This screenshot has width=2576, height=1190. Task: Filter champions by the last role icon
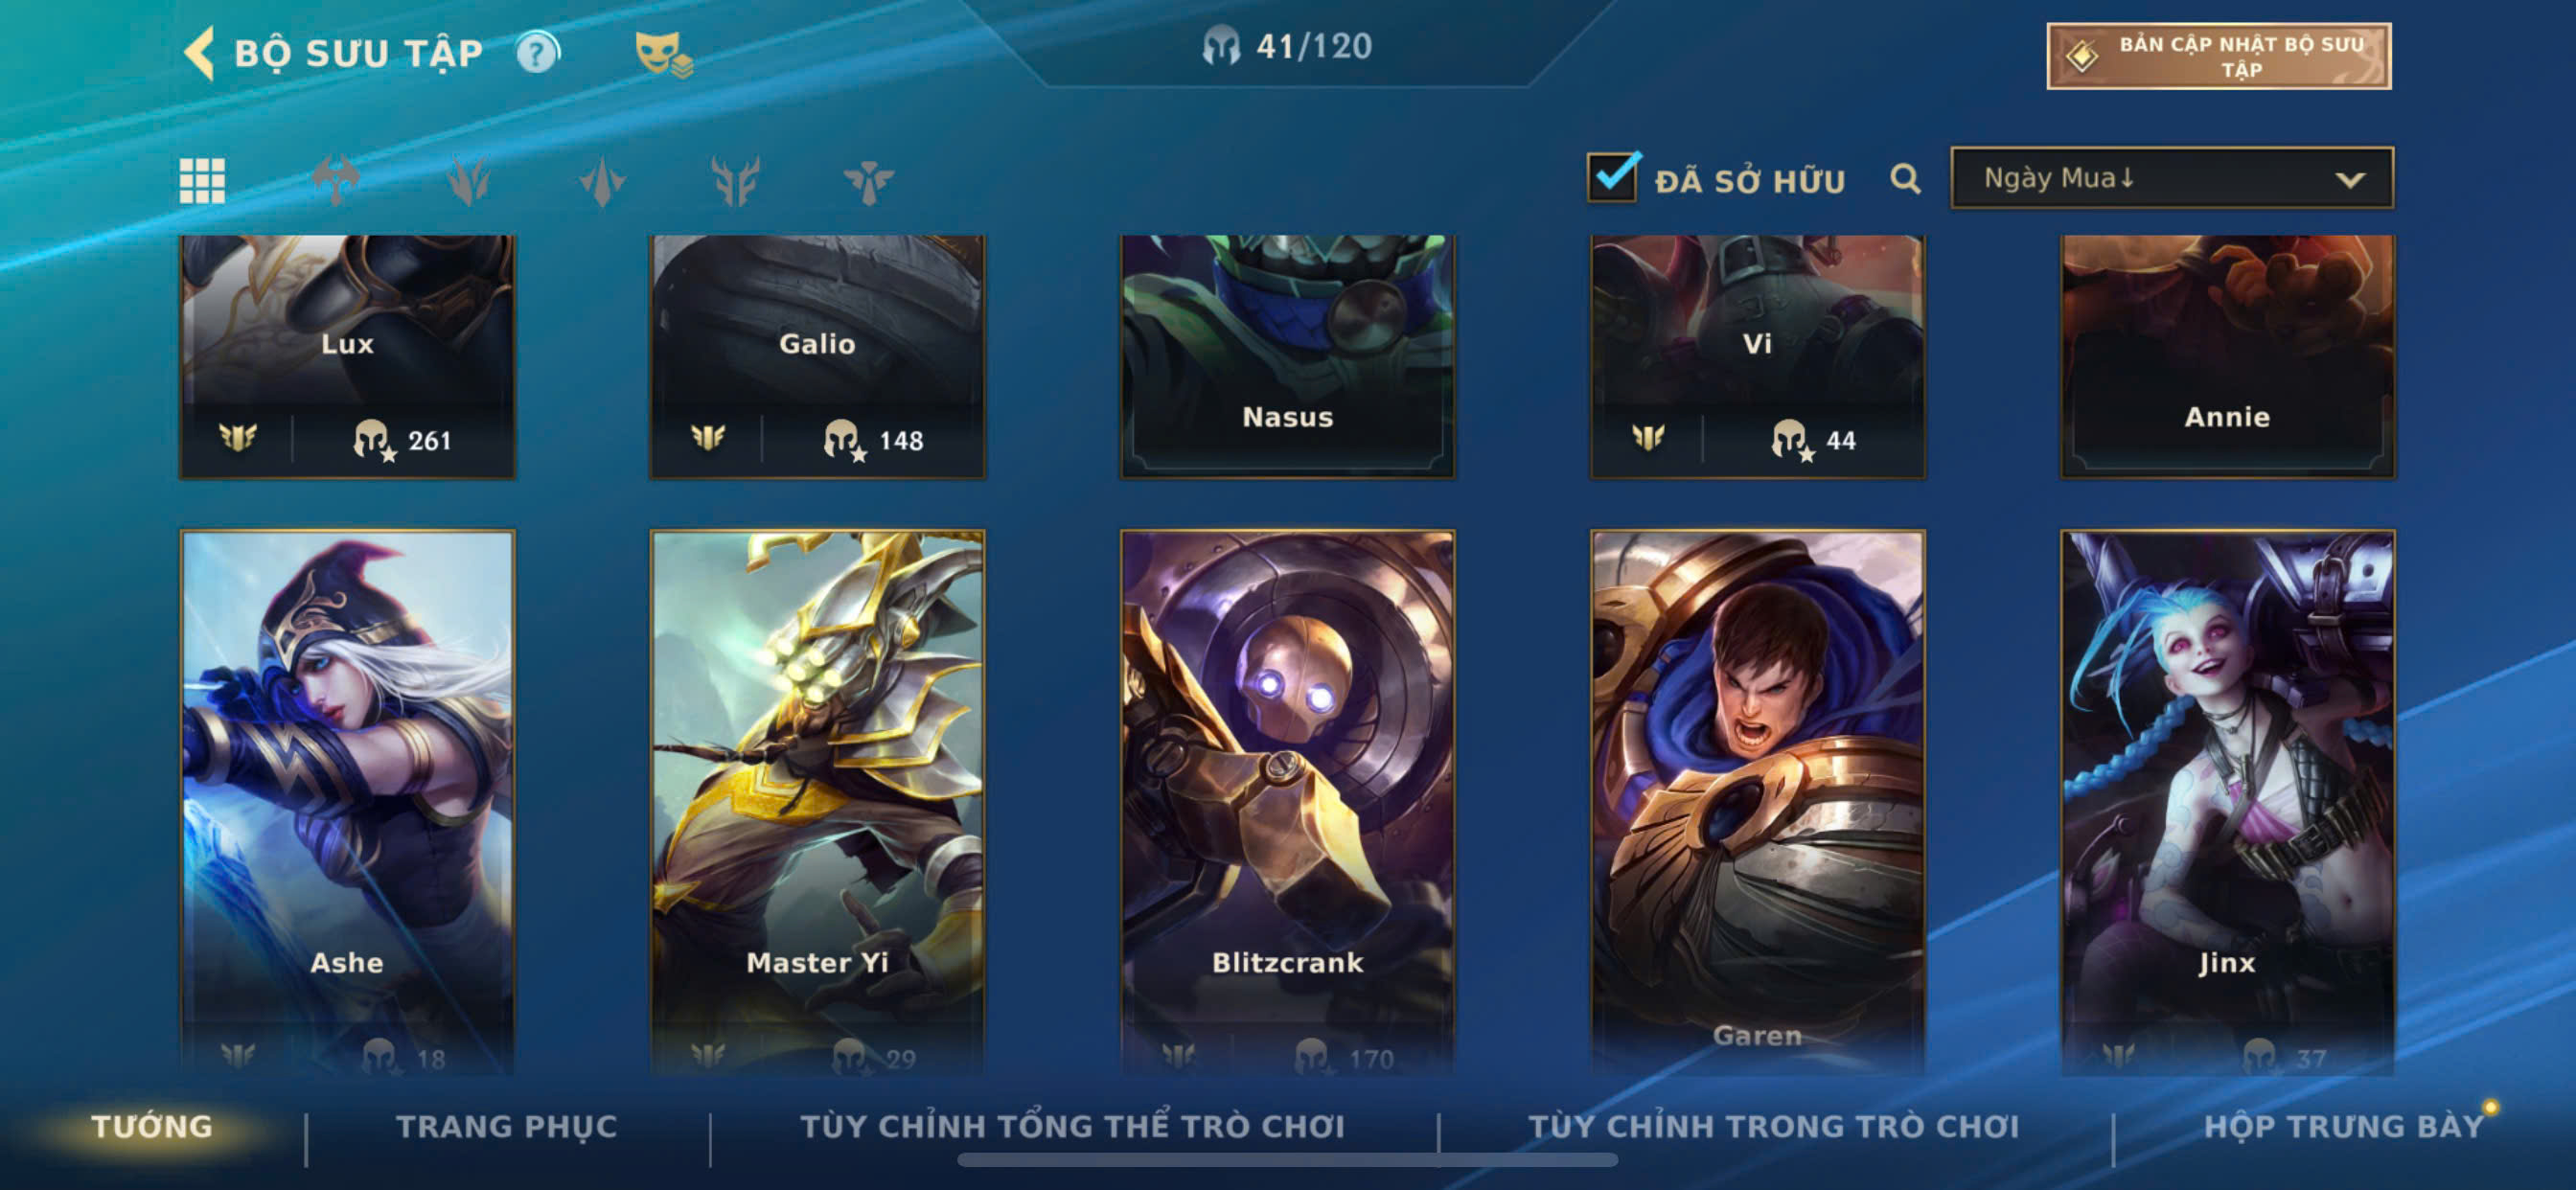(868, 181)
